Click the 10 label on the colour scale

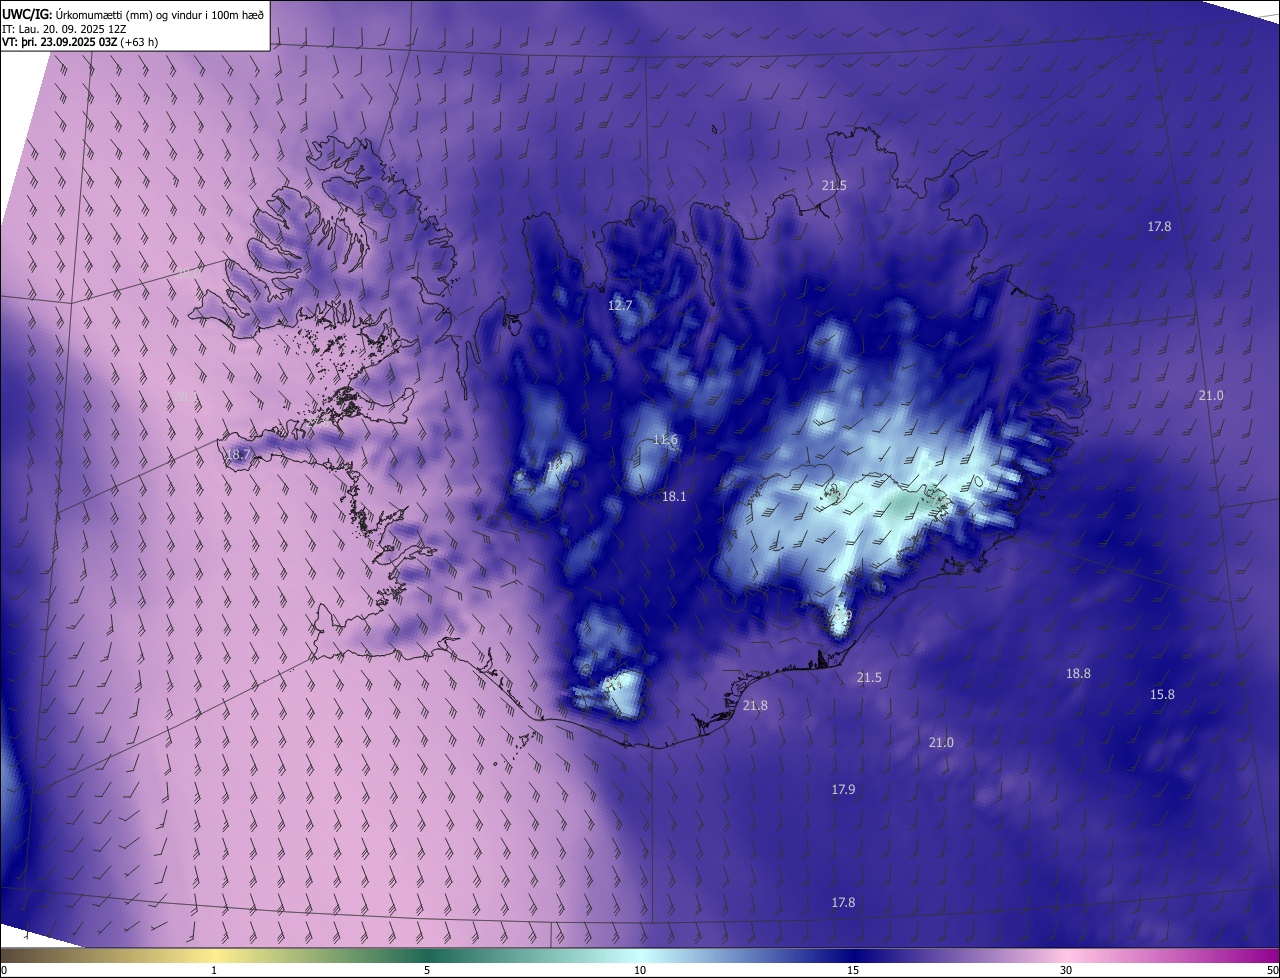click(640, 970)
